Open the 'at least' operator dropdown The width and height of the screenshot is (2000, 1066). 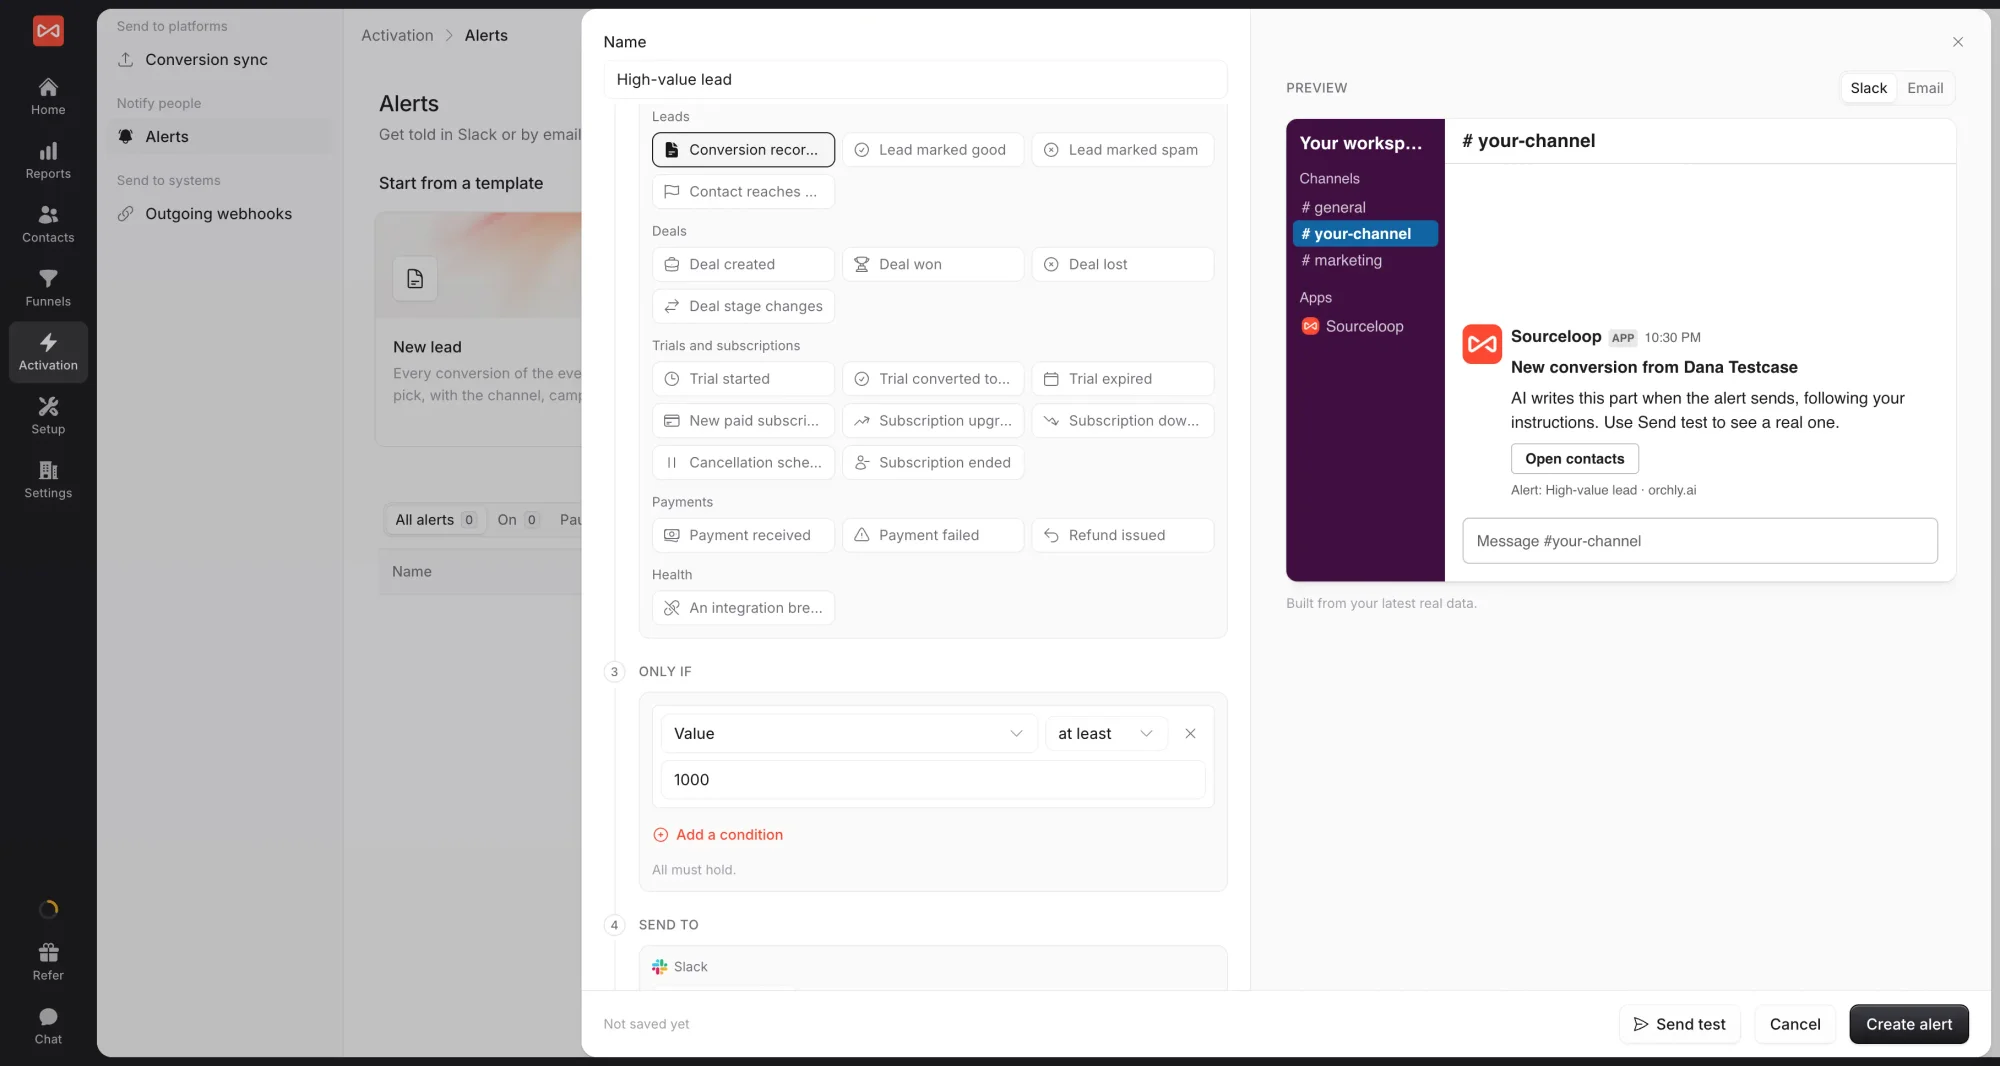[x=1105, y=733]
